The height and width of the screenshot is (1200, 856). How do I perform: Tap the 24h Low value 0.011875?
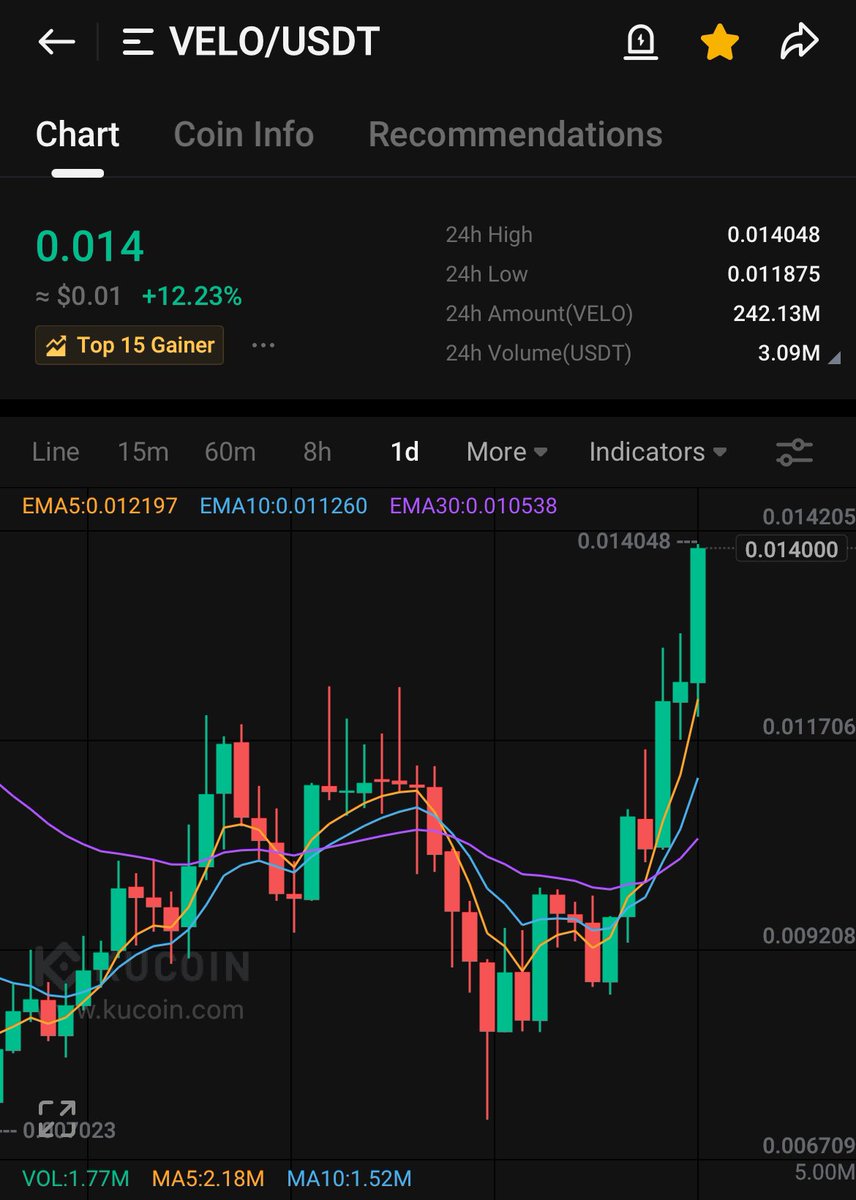tap(773, 274)
